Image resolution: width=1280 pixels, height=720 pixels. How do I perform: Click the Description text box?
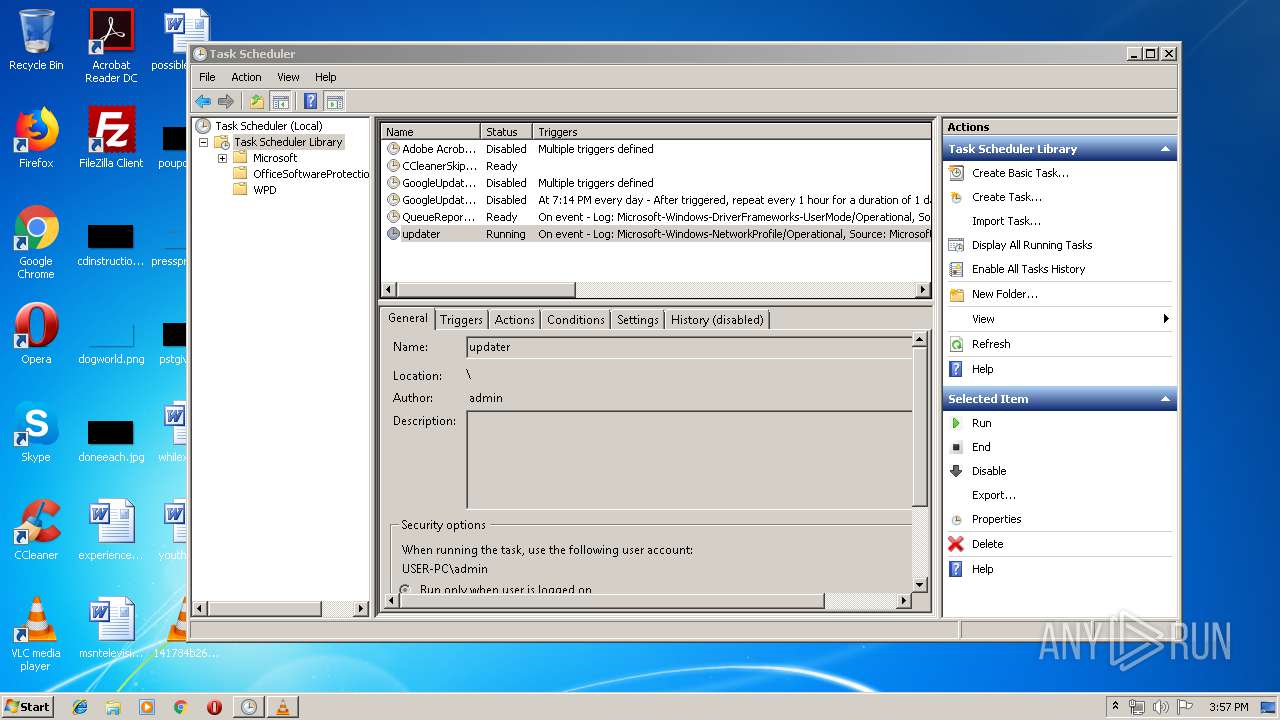(x=689, y=460)
